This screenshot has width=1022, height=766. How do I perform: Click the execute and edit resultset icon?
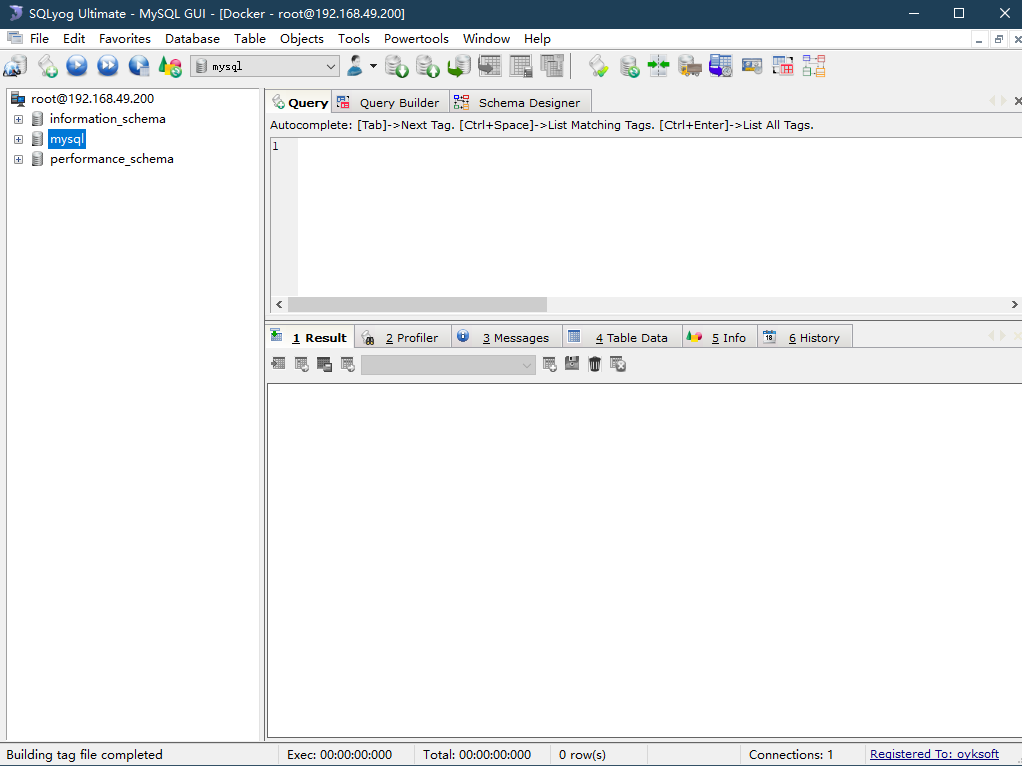(139, 66)
